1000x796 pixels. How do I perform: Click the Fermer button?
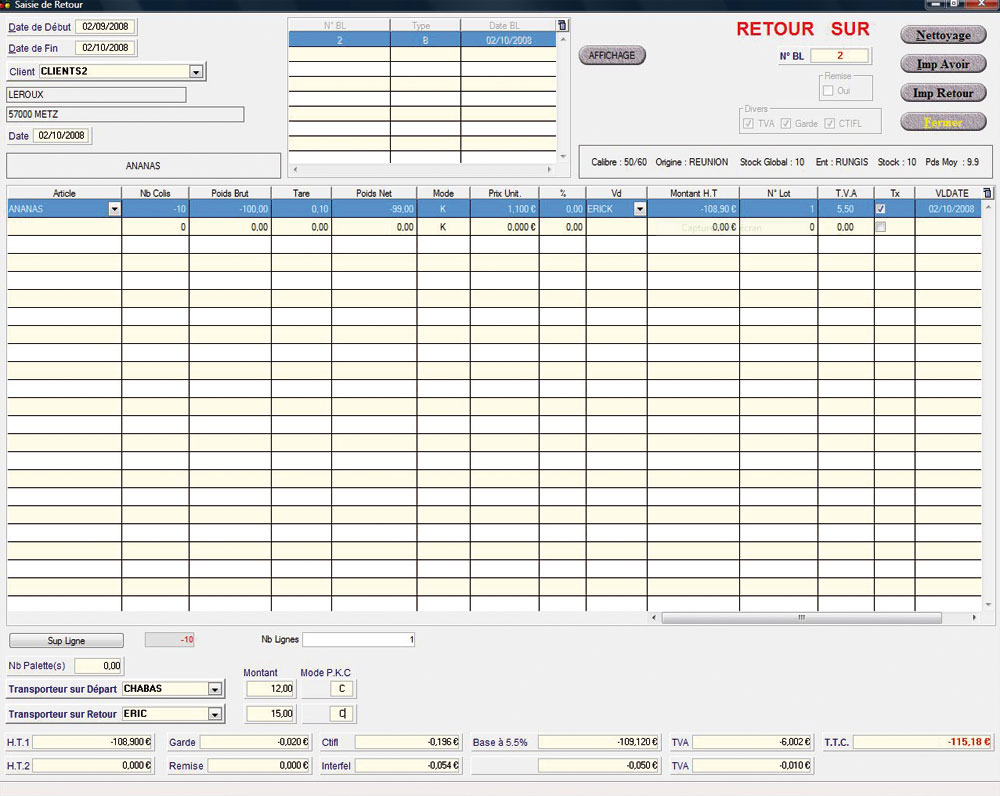tap(943, 121)
